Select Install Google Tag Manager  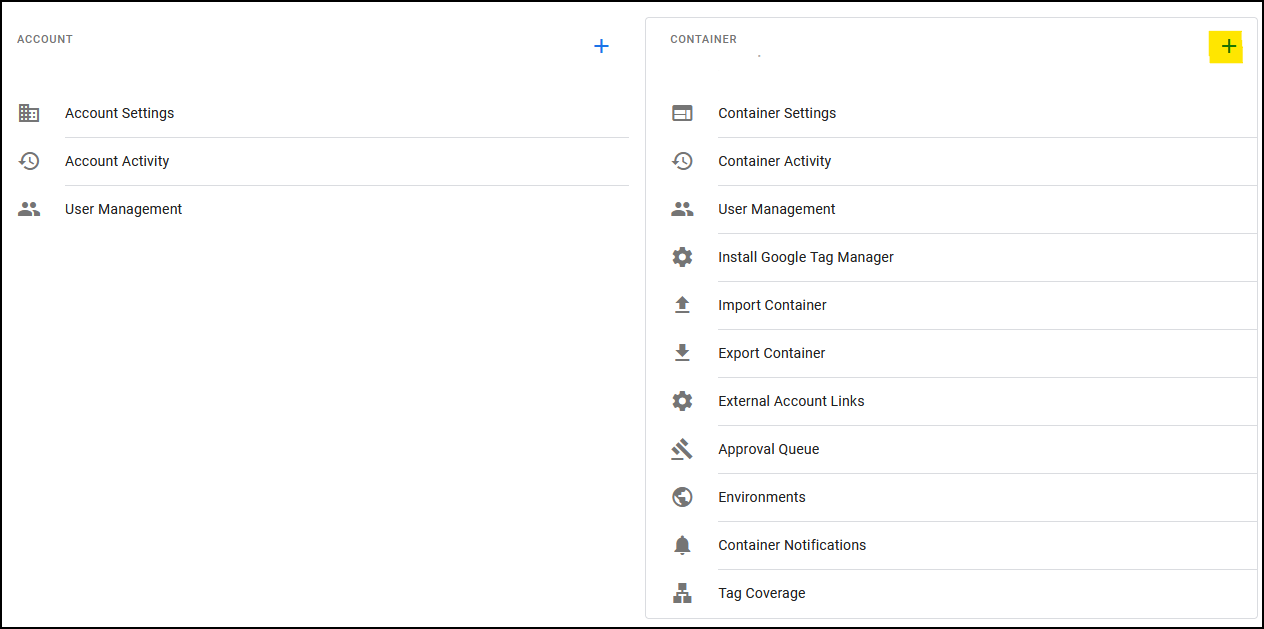coord(805,257)
